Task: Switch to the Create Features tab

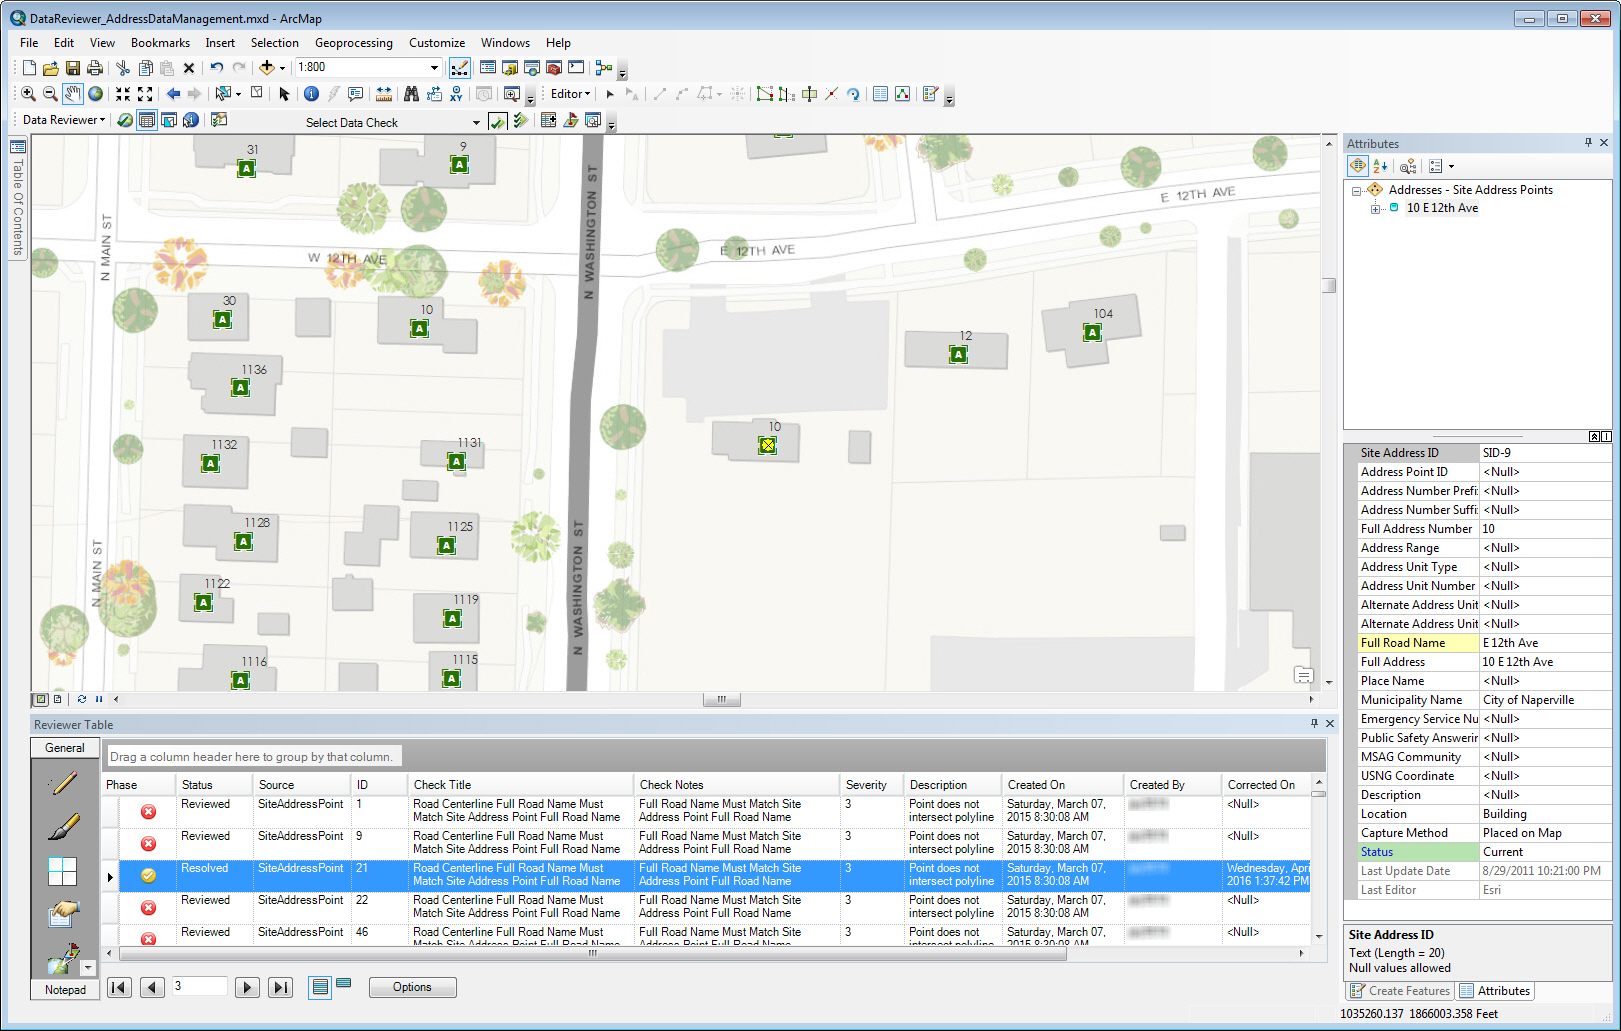Action: click(x=1399, y=991)
